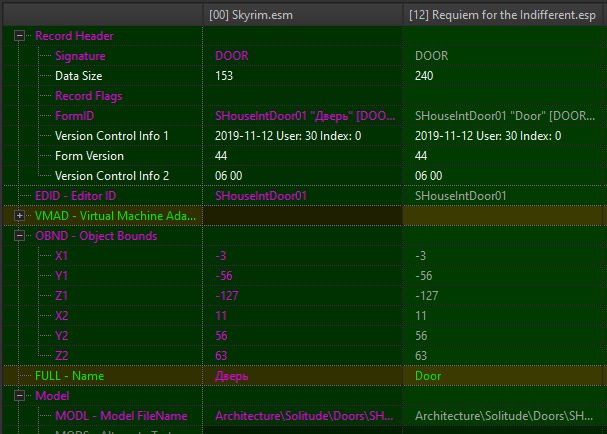Image resolution: width=607 pixels, height=434 pixels.
Task: Click the 06 00 value in Requiem column
Action: point(428,176)
